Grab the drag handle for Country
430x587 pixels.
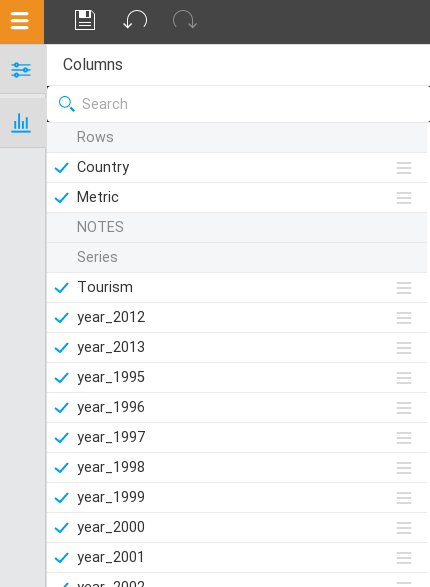pos(404,168)
